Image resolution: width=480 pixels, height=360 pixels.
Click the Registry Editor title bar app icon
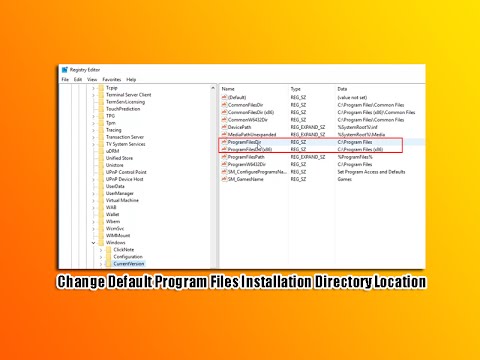coord(65,70)
